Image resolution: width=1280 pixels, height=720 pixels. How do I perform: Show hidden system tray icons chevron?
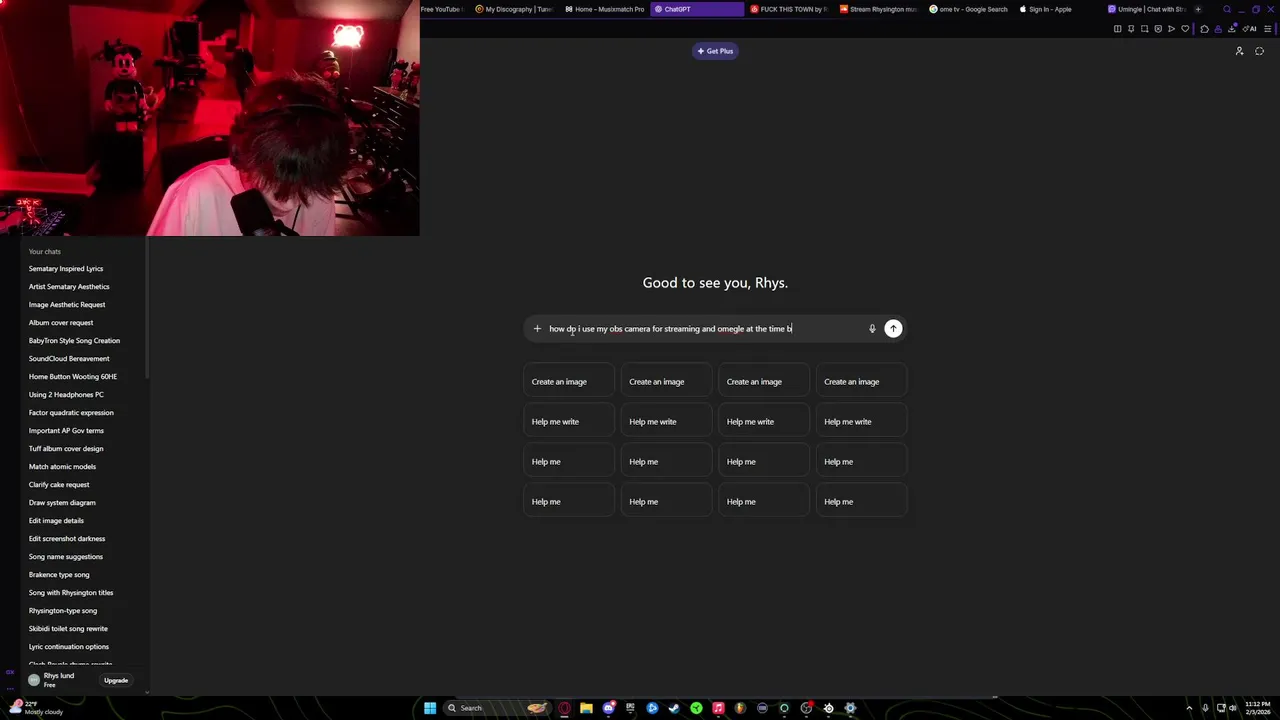(x=1189, y=708)
